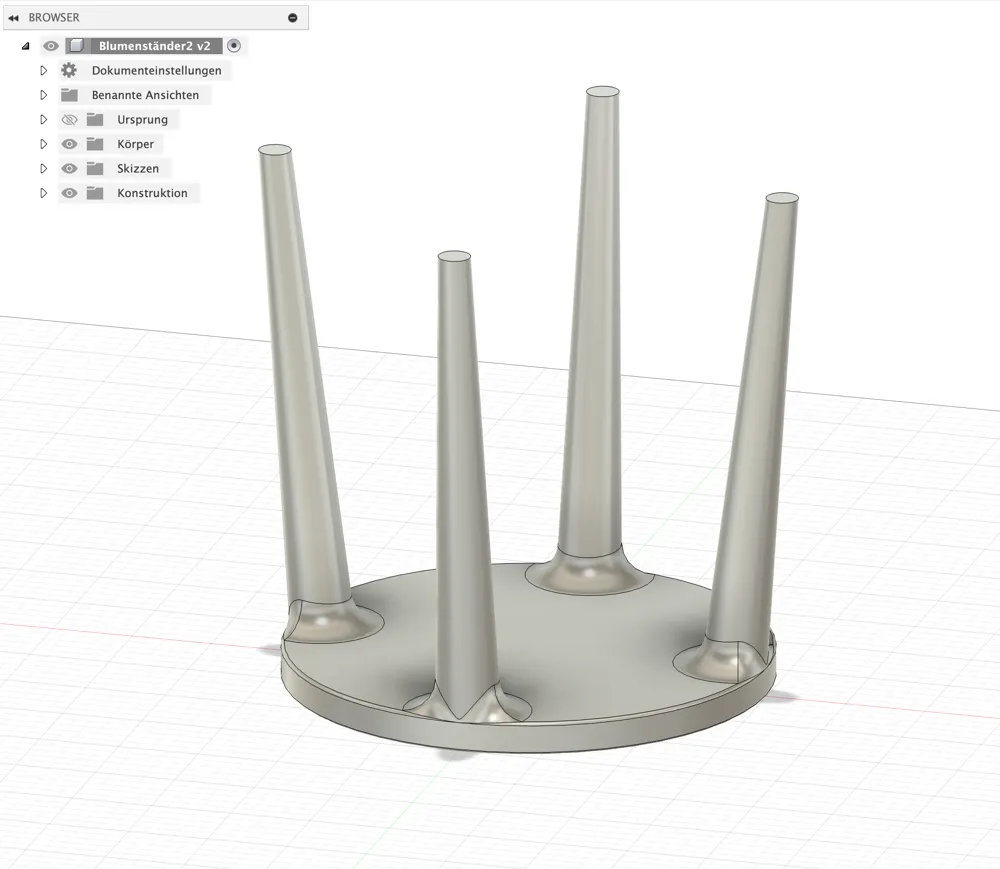Select the Blumenständer2 v2 tree item label
Viewport: 1000px width, 869px height.
[160, 45]
